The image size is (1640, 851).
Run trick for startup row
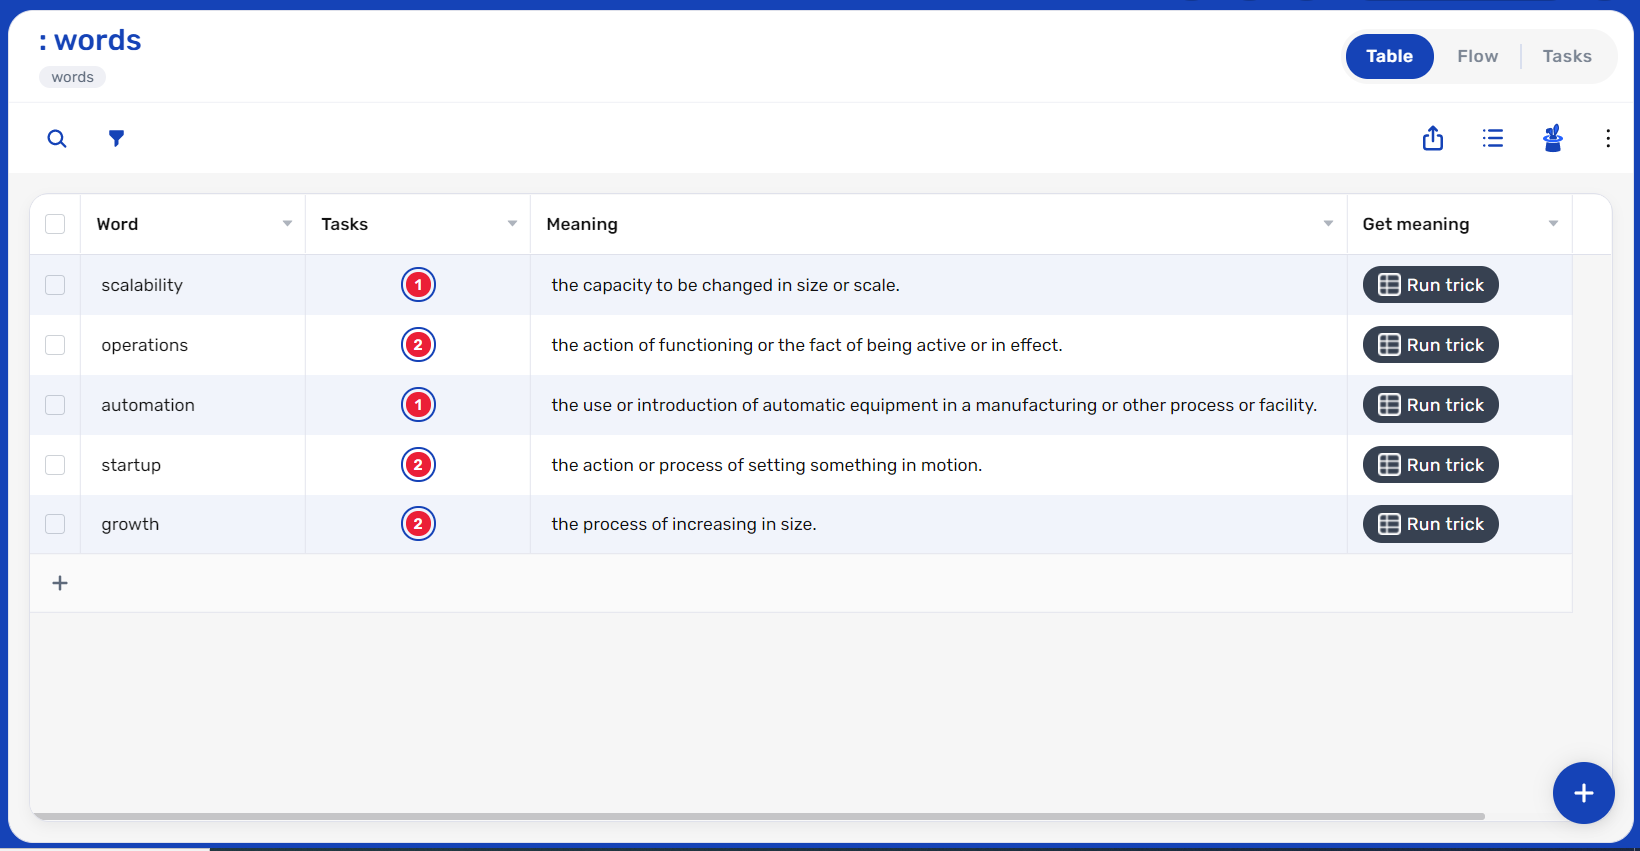pyautogui.click(x=1431, y=465)
